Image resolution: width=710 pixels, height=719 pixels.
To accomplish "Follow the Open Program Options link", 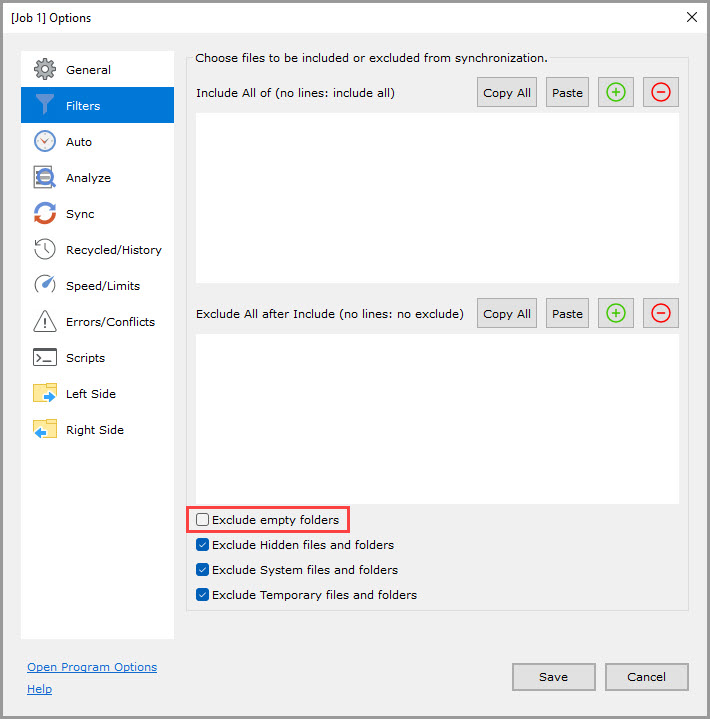I will (92, 667).
